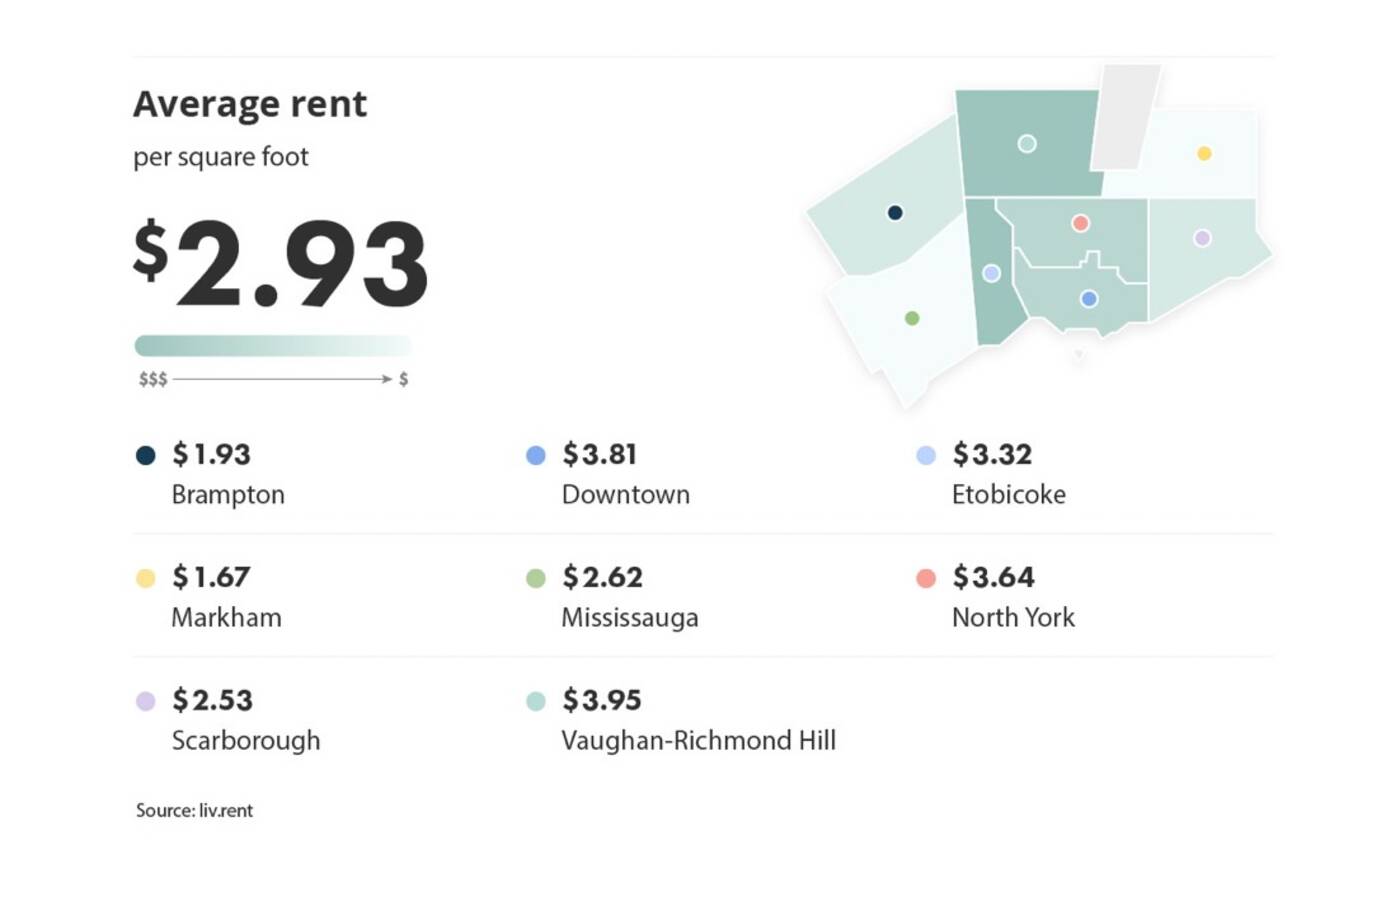
Task: Click the teal legend dot beside $3.95
Action: [x=536, y=701]
